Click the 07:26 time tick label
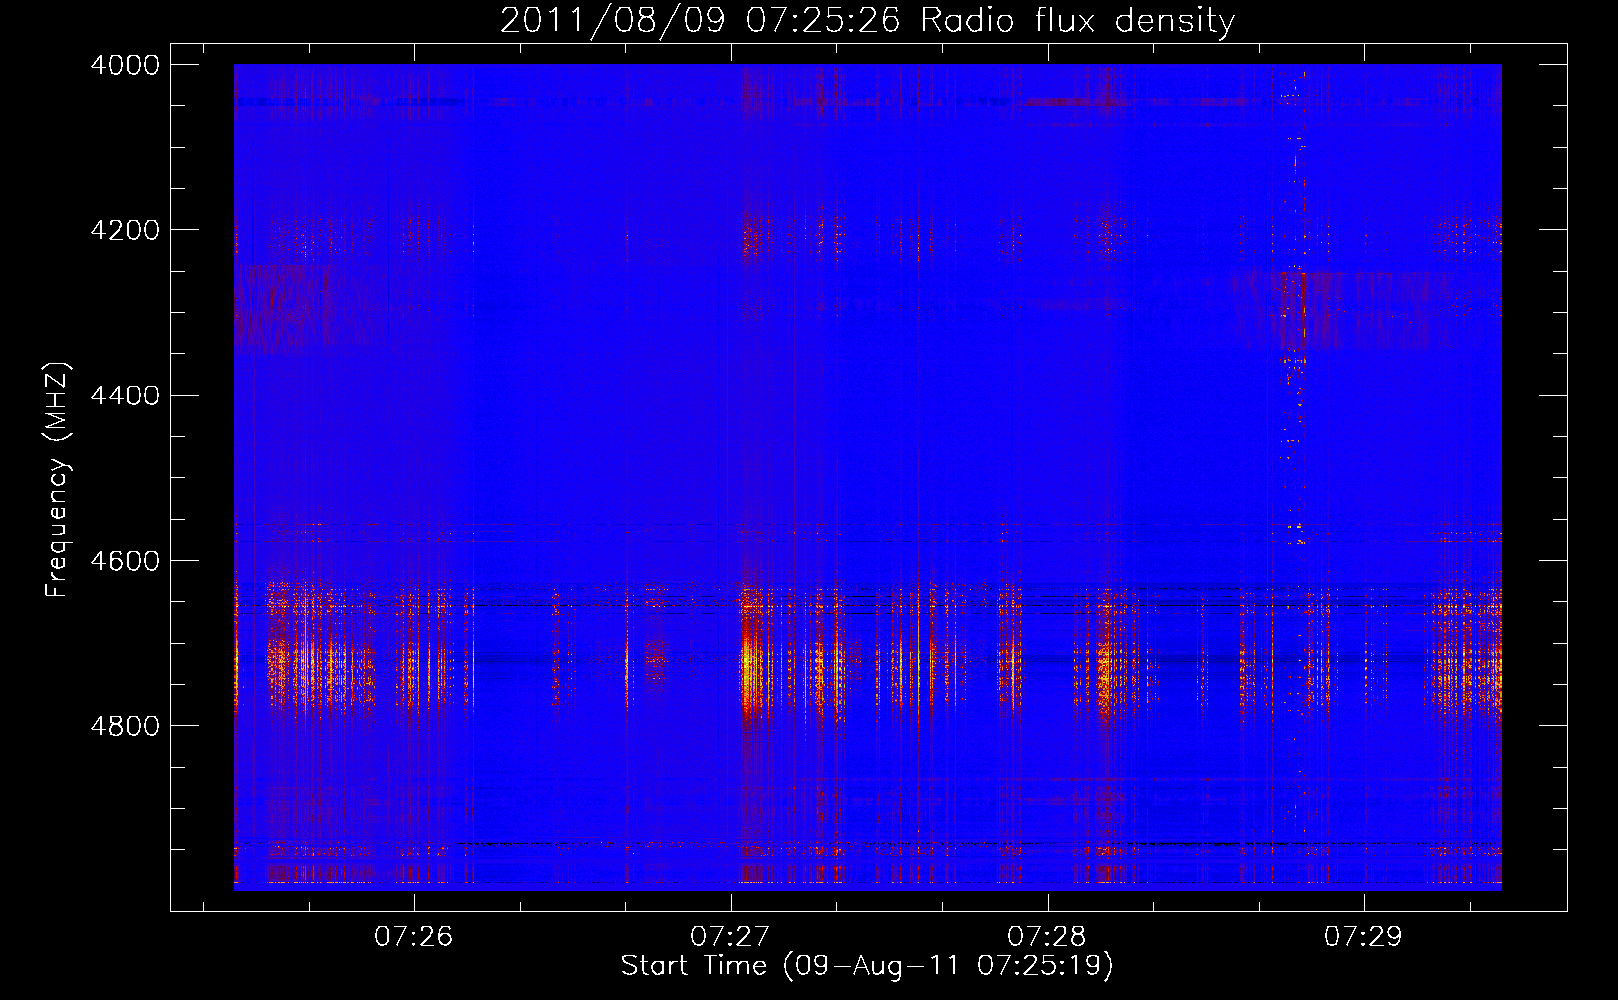 click(x=414, y=937)
